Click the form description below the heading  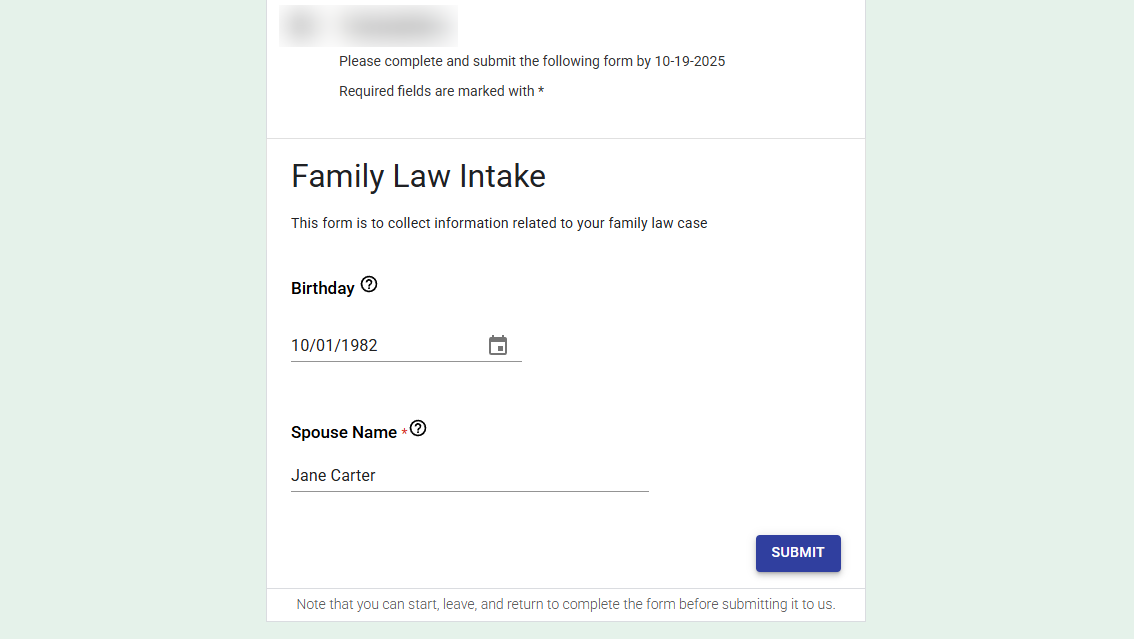click(499, 222)
